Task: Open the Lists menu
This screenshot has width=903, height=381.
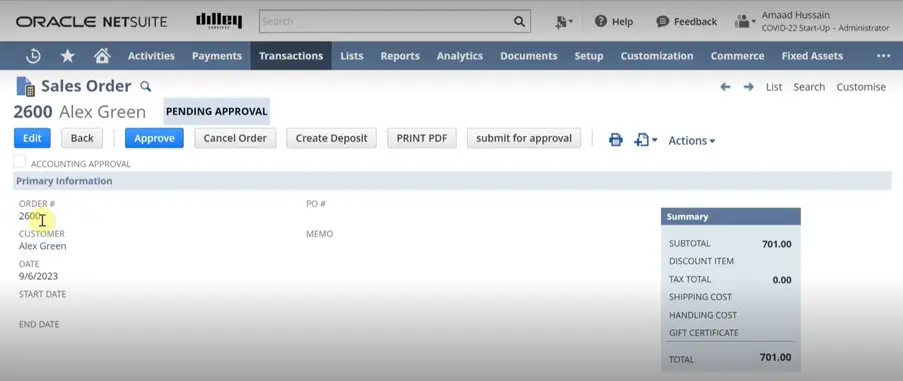Action: 351,56
